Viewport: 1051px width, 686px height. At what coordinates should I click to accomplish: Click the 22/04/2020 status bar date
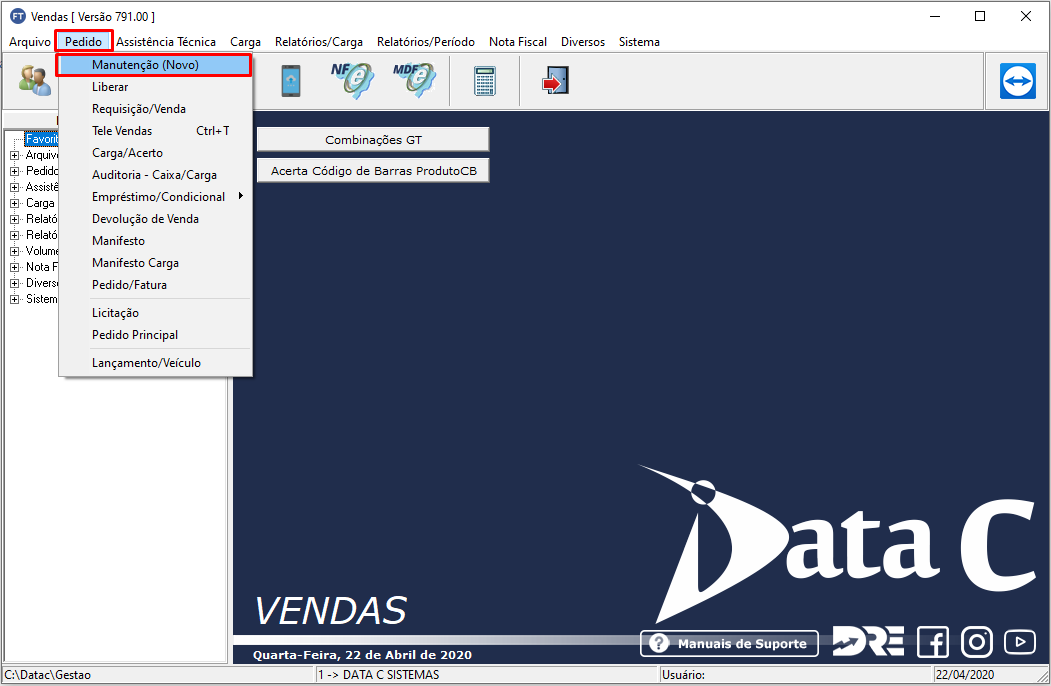pyautogui.click(x=965, y=675)
